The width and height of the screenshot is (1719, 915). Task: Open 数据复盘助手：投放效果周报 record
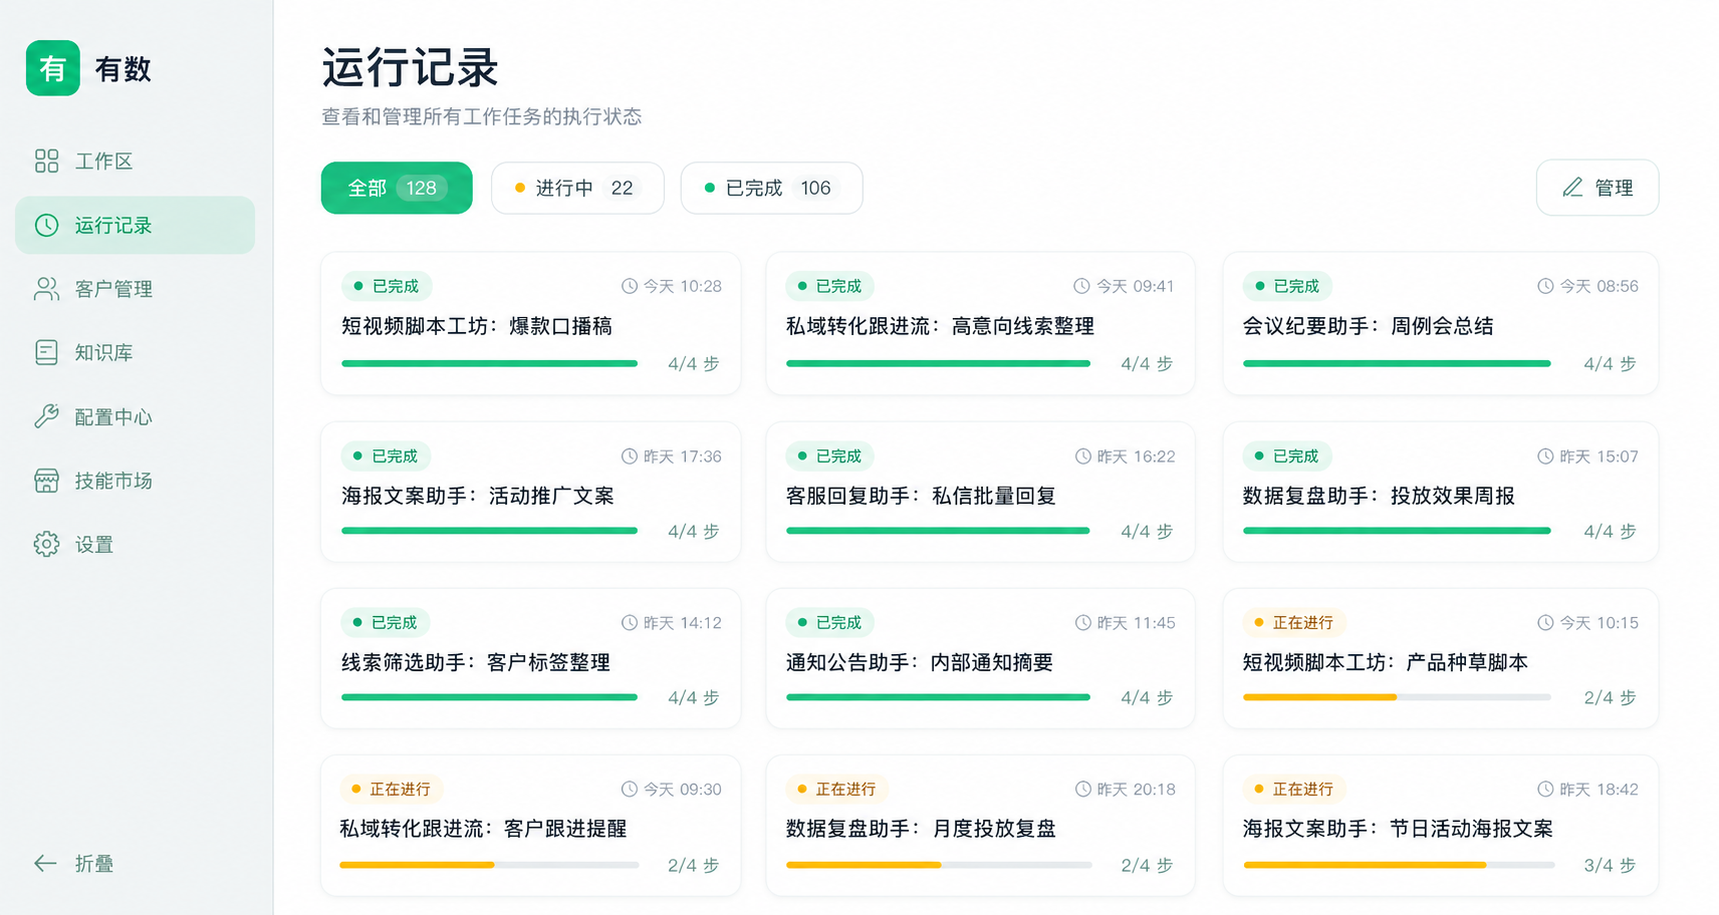point(1440,491)
